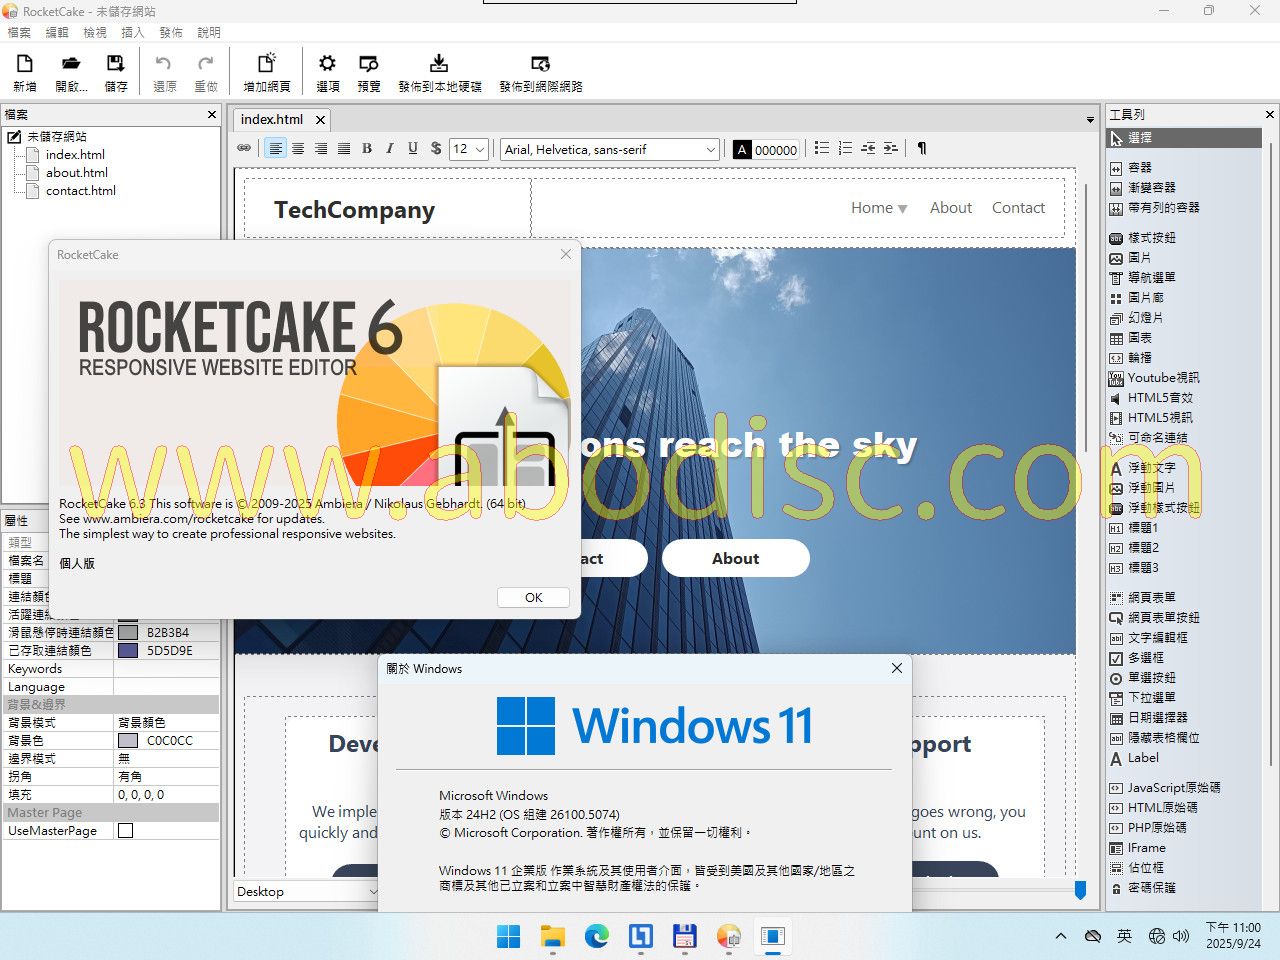Click the insert hyperlink chain icon
The height and width of the screenshot is (960, 1280).
click(244, 149)
